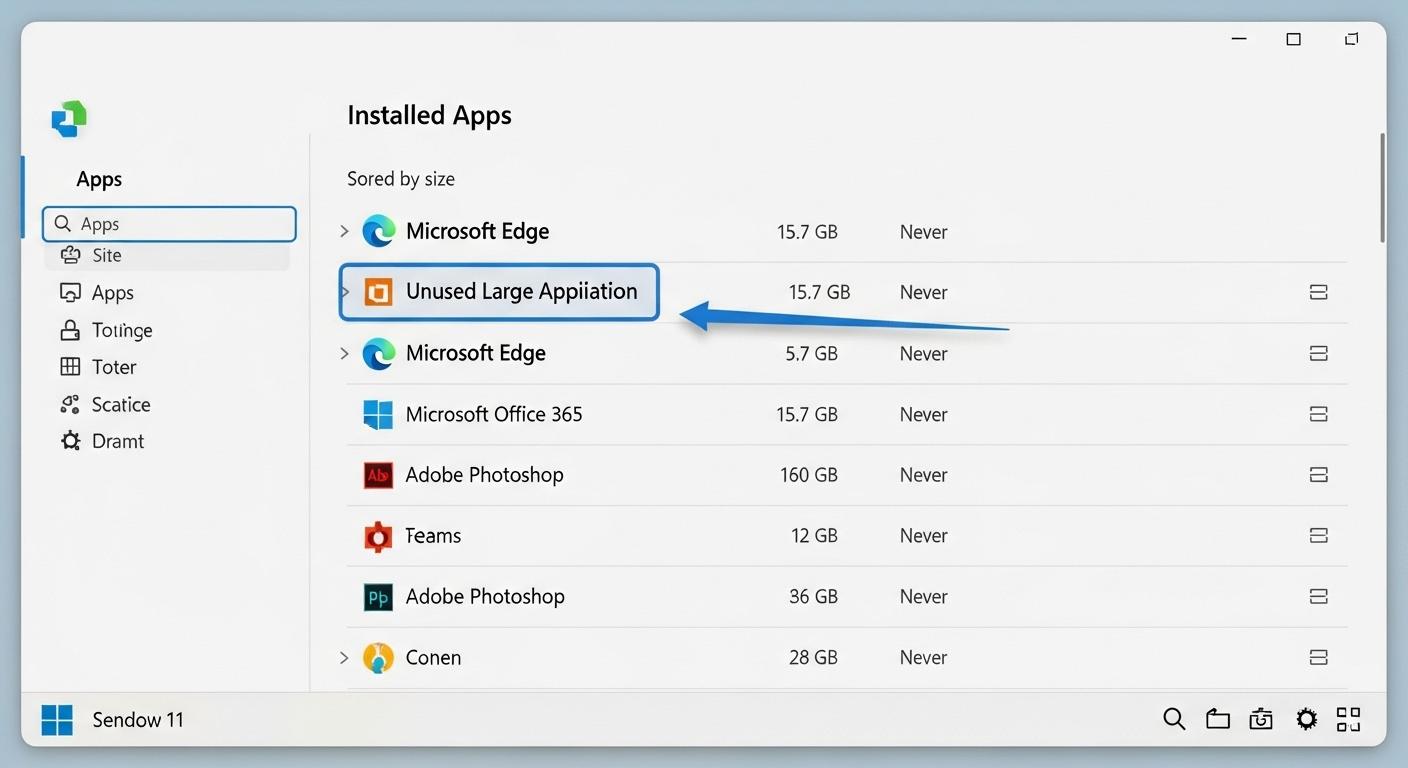This screenshot has width=1408, height=768.
Task: Toggle the control on the Microsoft Office 365 row
Action: [1318, 414]
